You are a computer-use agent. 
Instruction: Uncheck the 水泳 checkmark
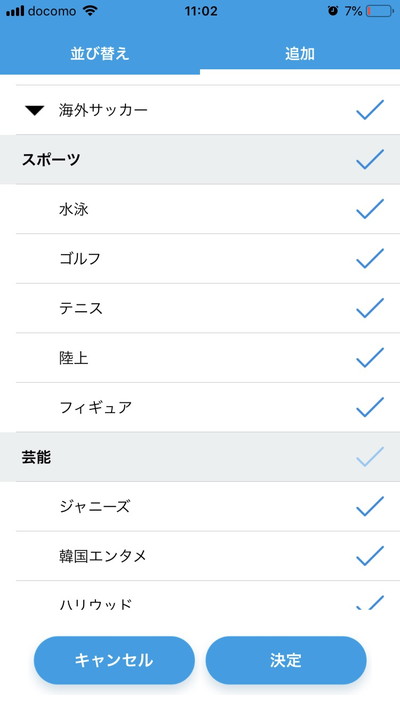(x=370, y=209)
